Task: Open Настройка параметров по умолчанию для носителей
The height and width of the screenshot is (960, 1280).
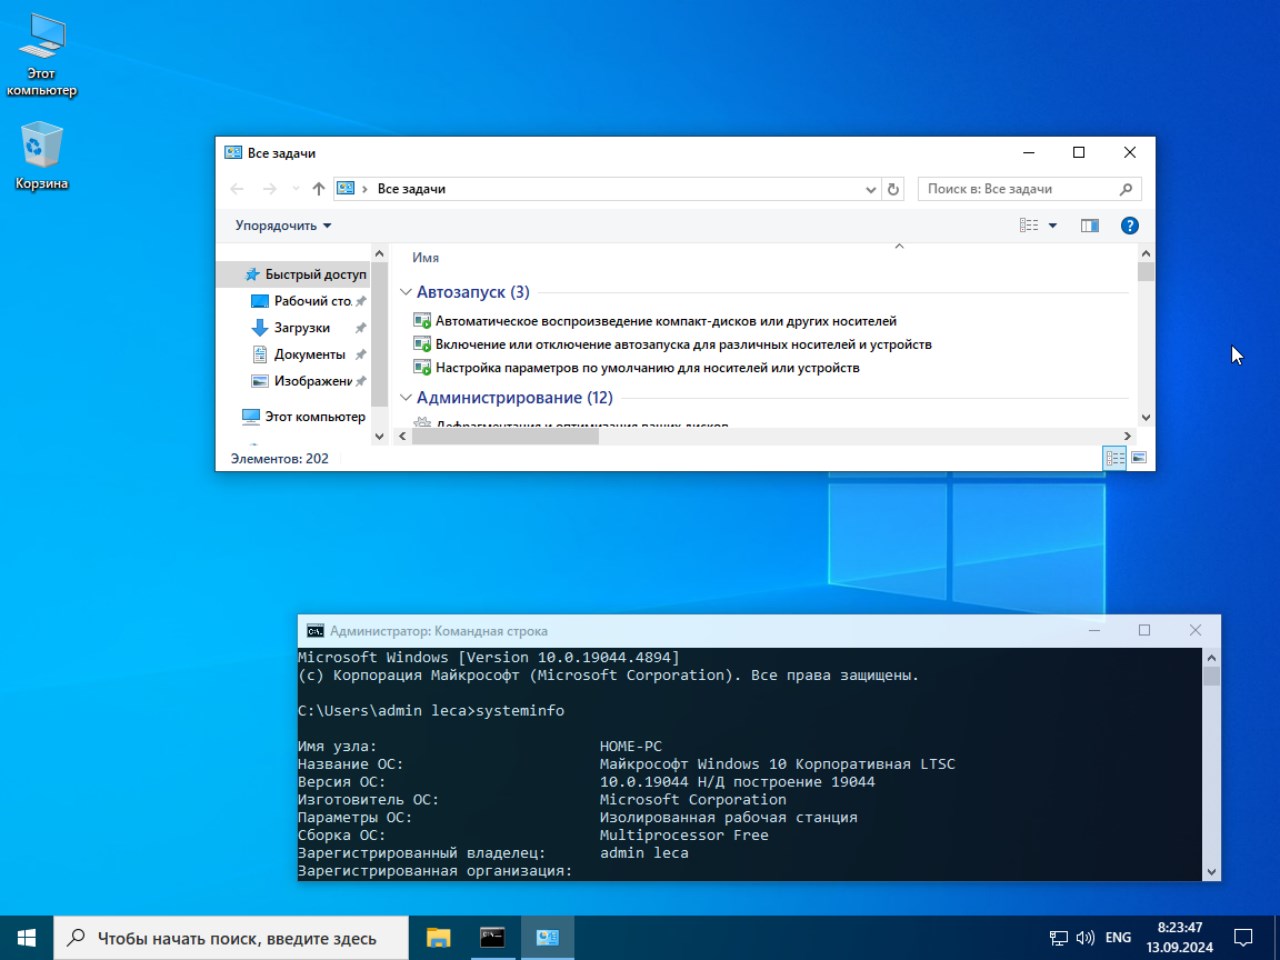Action: point(648,368)
